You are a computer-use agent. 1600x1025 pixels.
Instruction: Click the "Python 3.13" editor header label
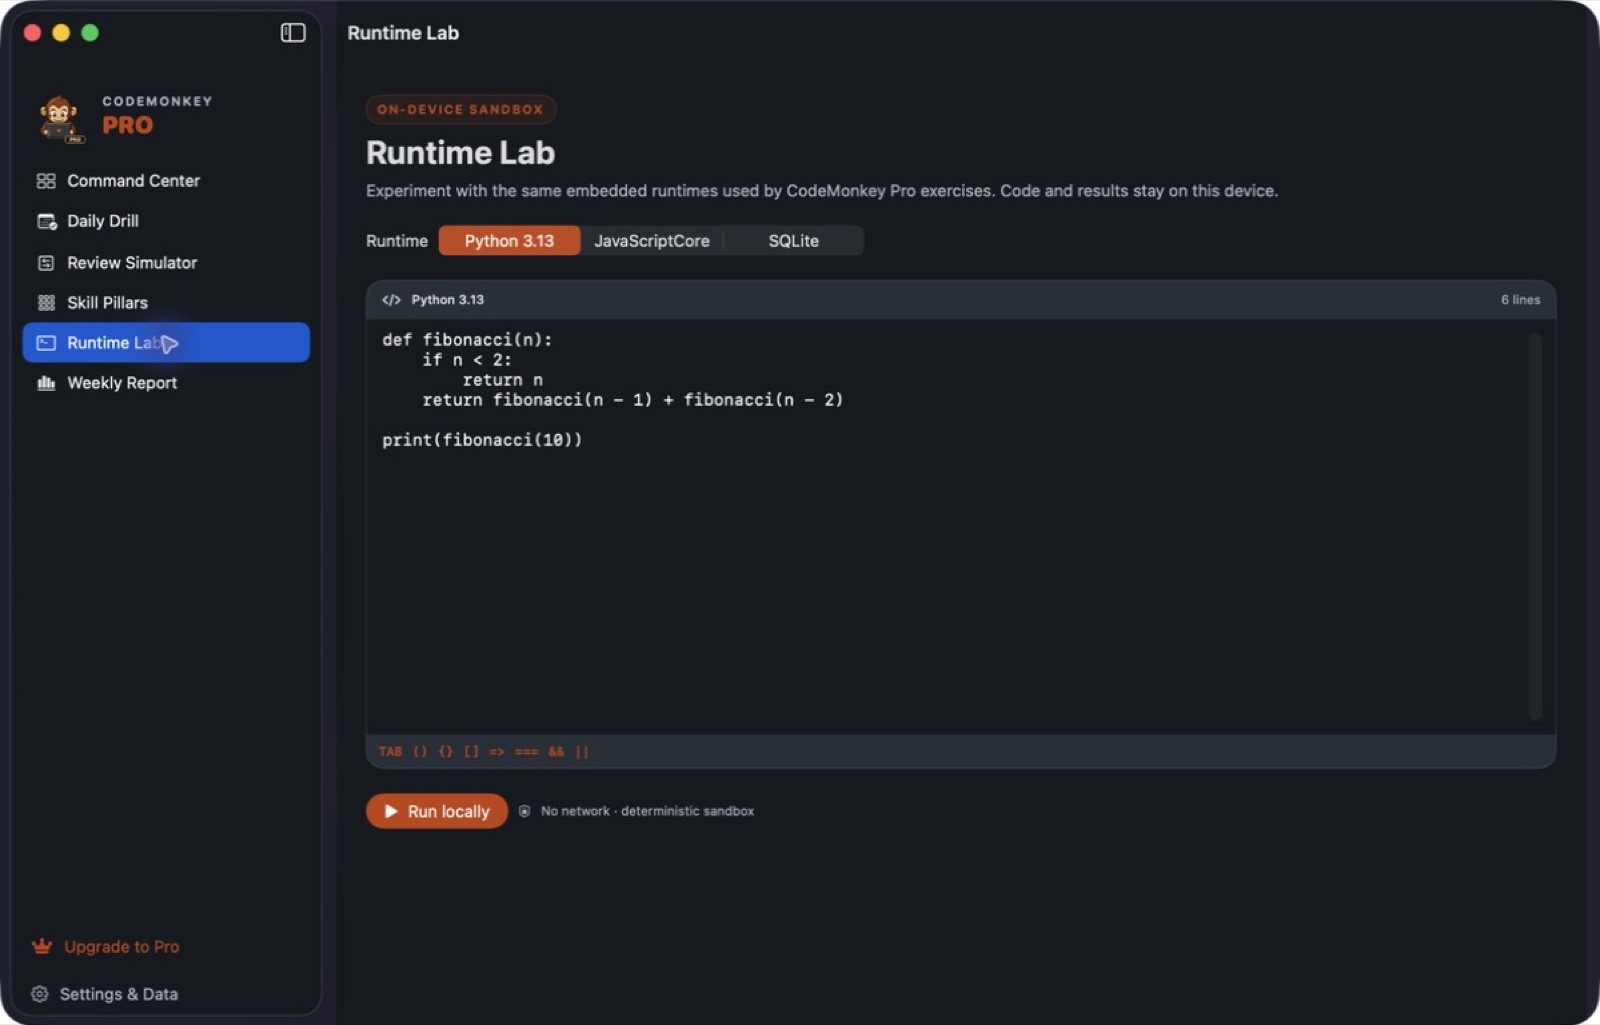click(x=447, y=300)
